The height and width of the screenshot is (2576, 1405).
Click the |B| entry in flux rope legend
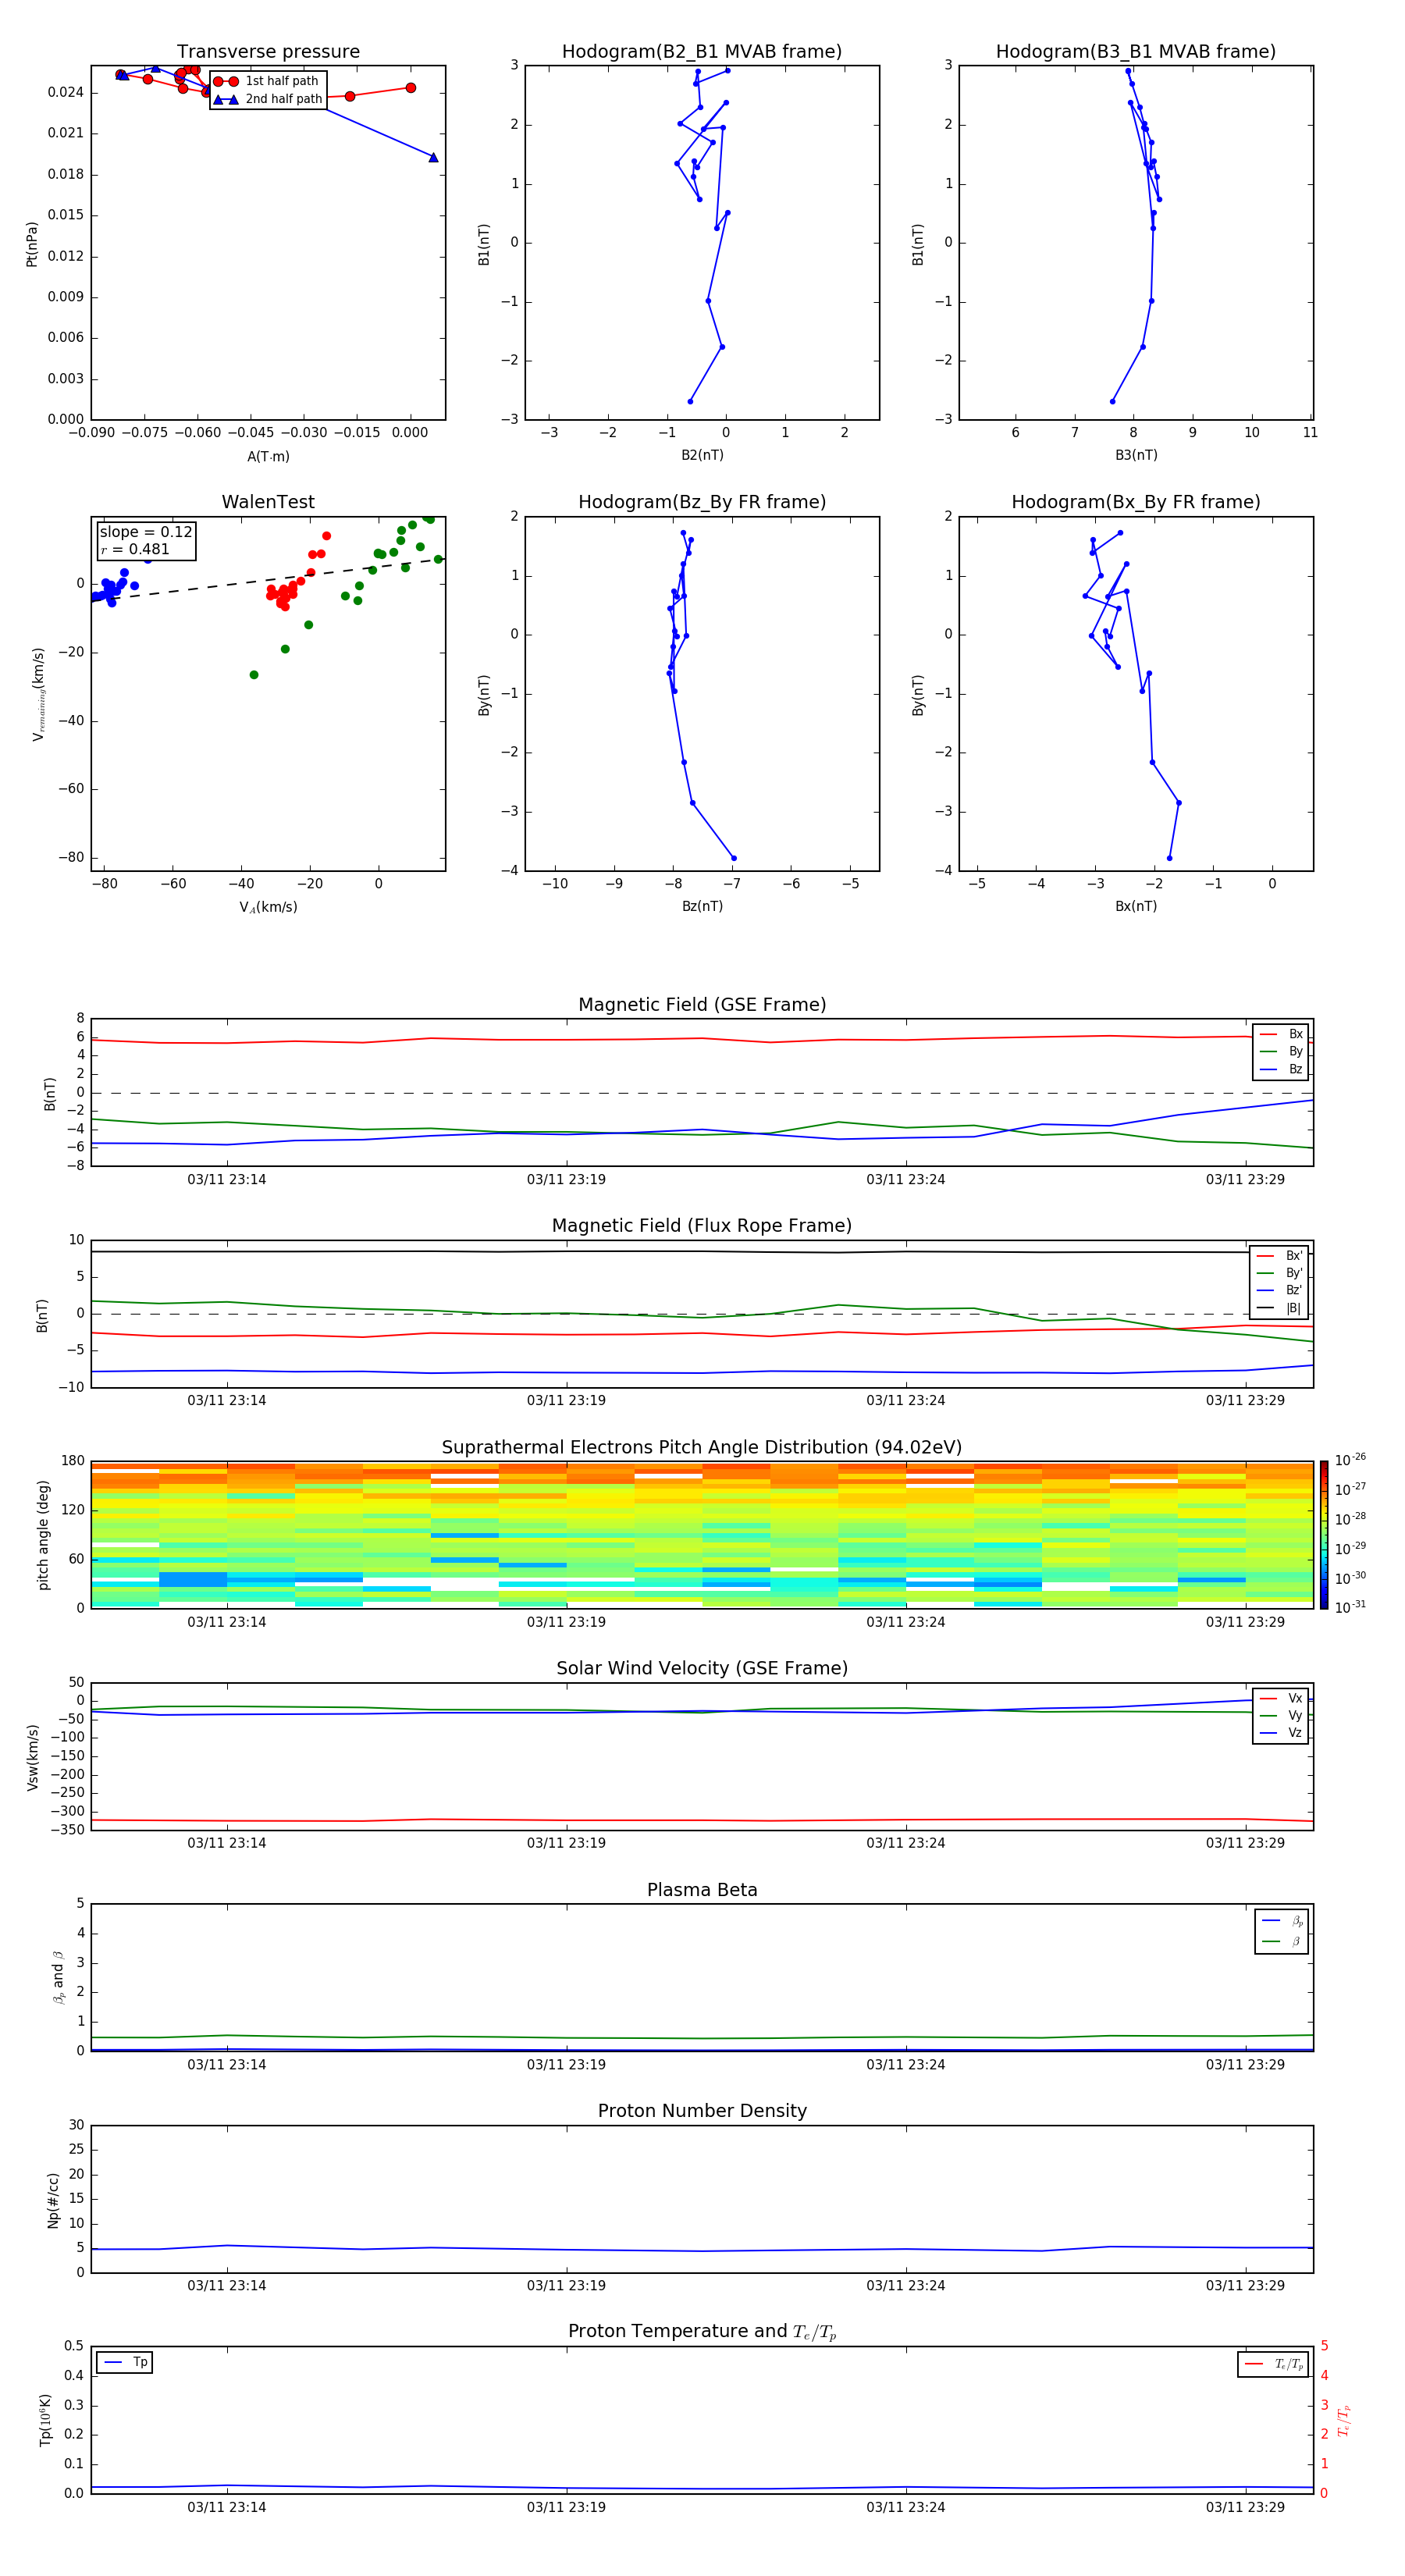tap(1279, 1309)
